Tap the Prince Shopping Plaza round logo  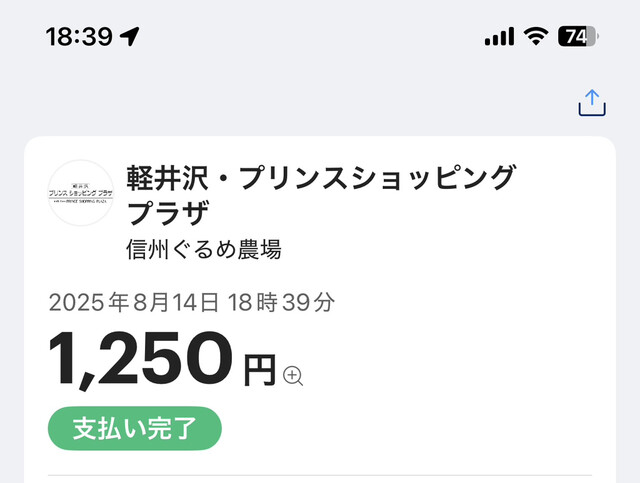(81, 193)
